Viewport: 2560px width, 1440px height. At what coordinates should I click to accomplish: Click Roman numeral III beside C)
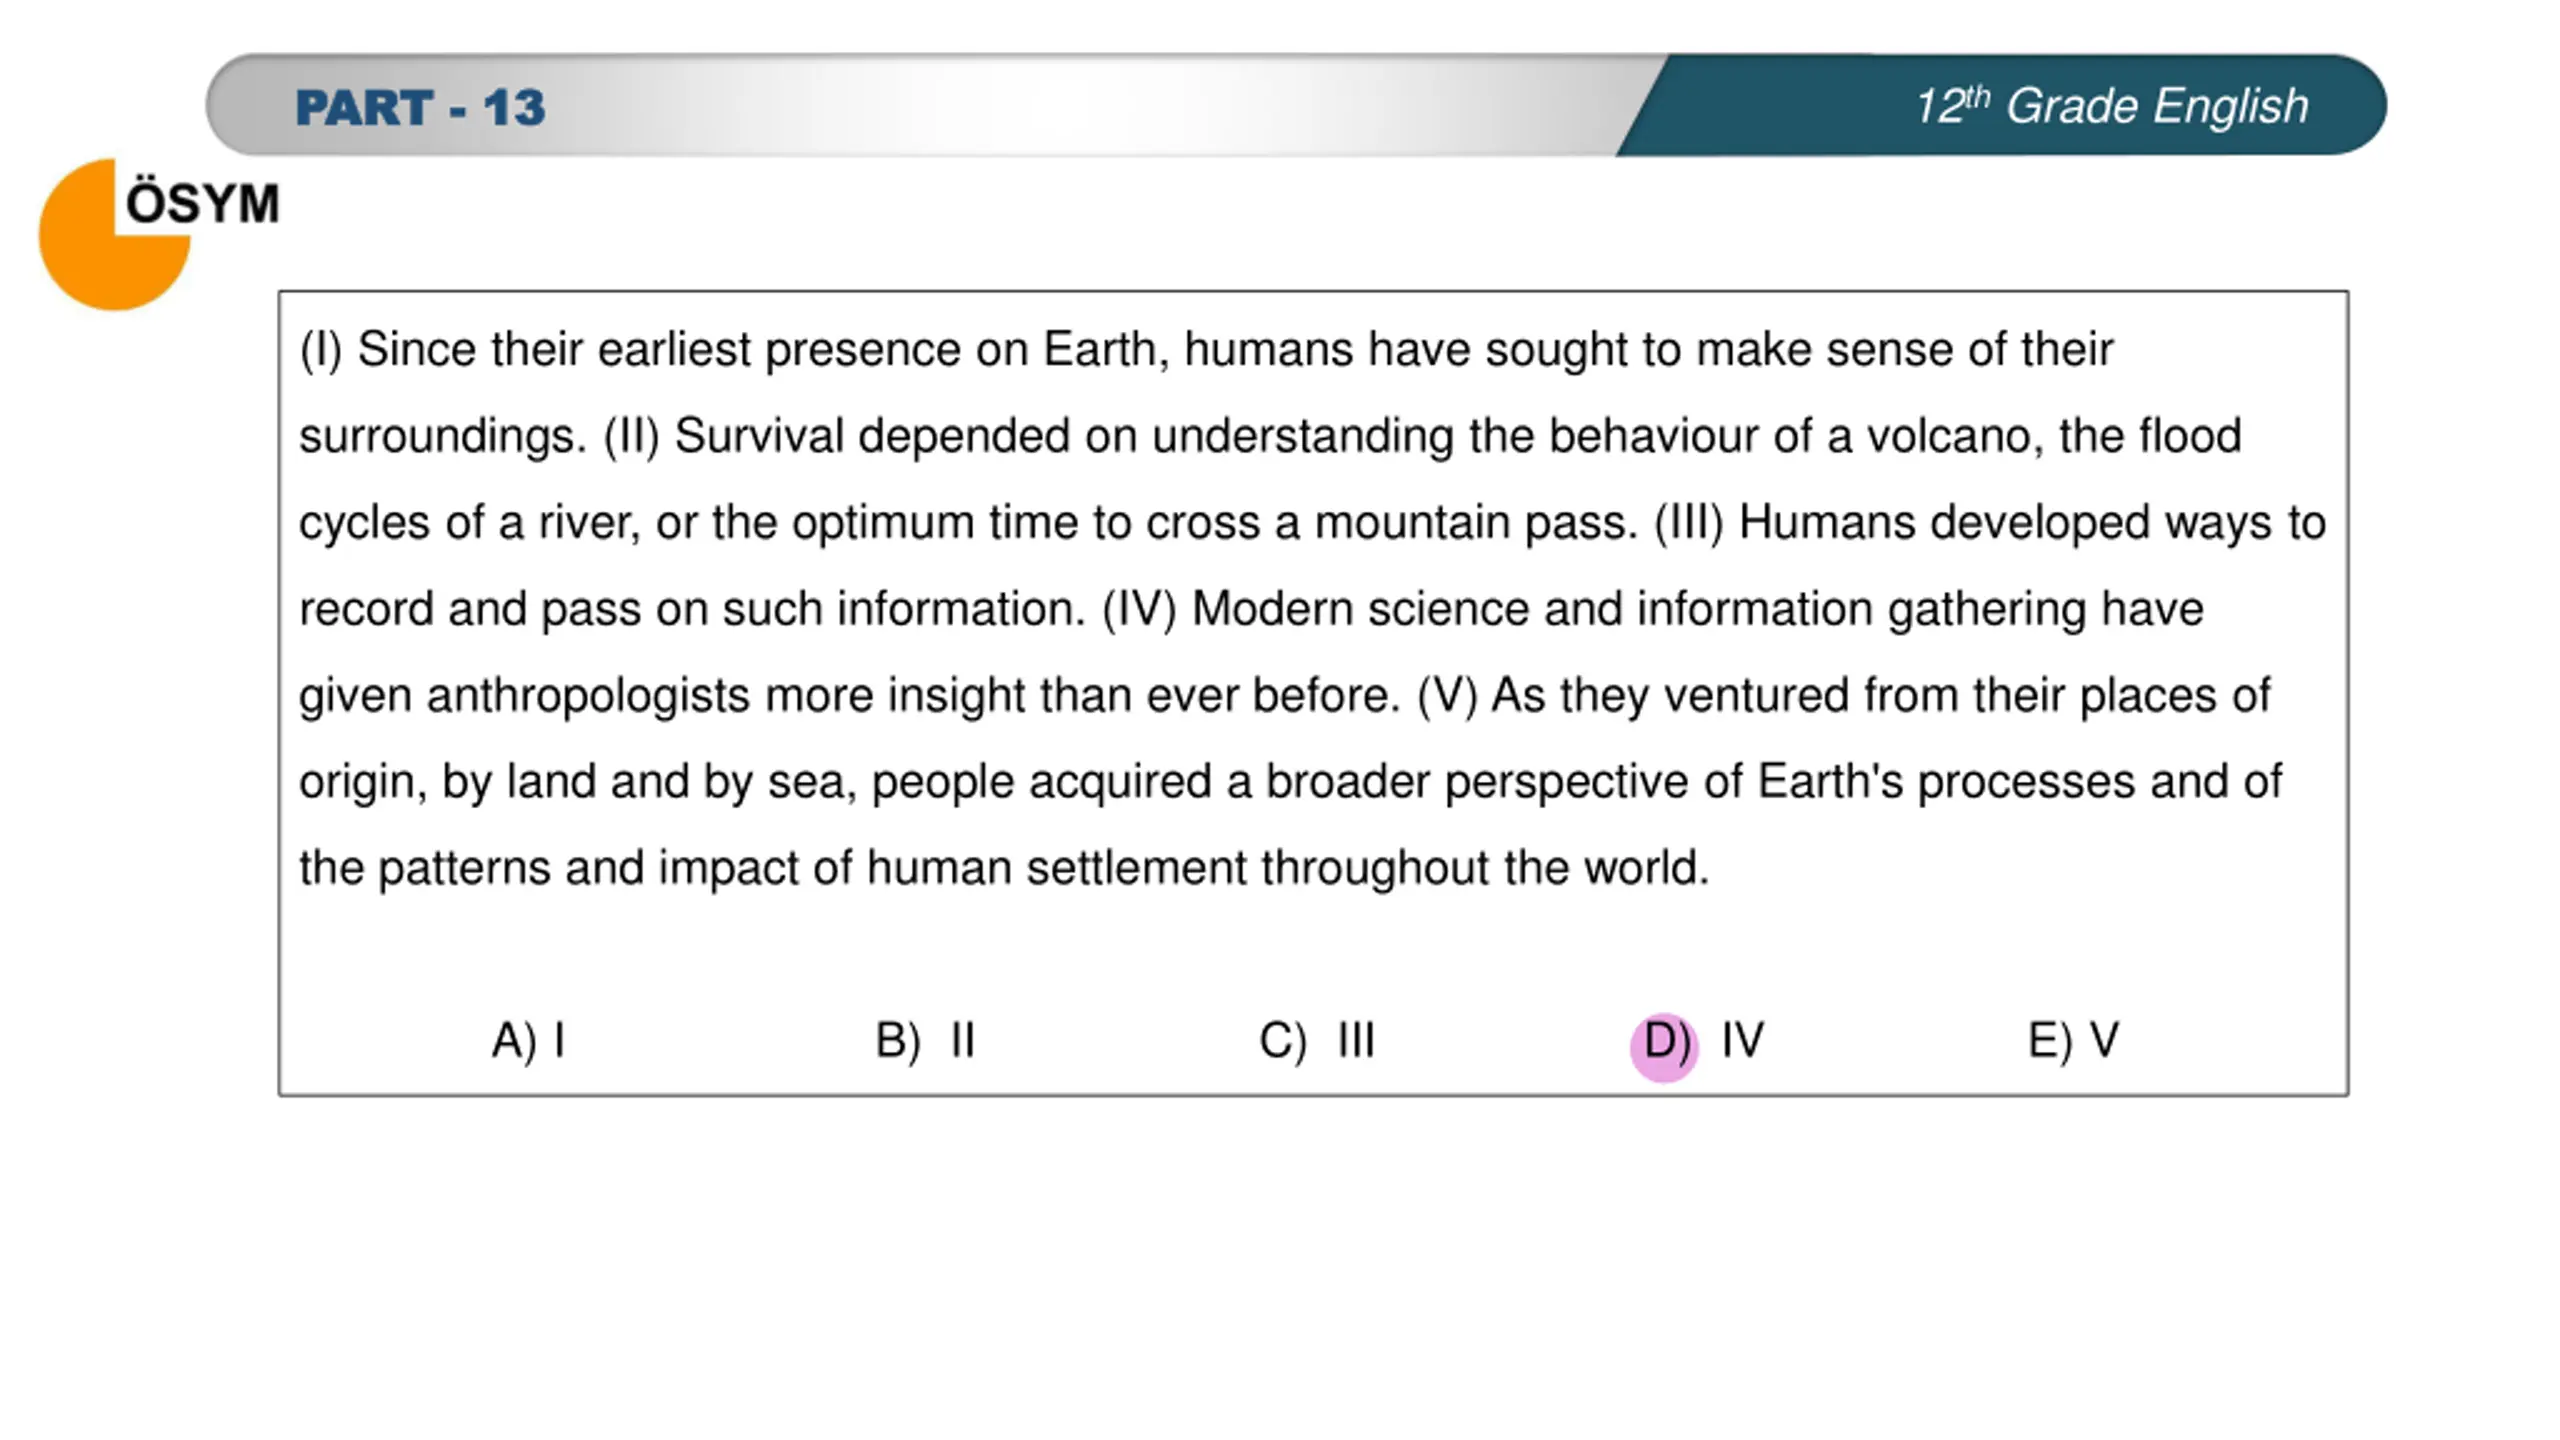point(1357,1040)
